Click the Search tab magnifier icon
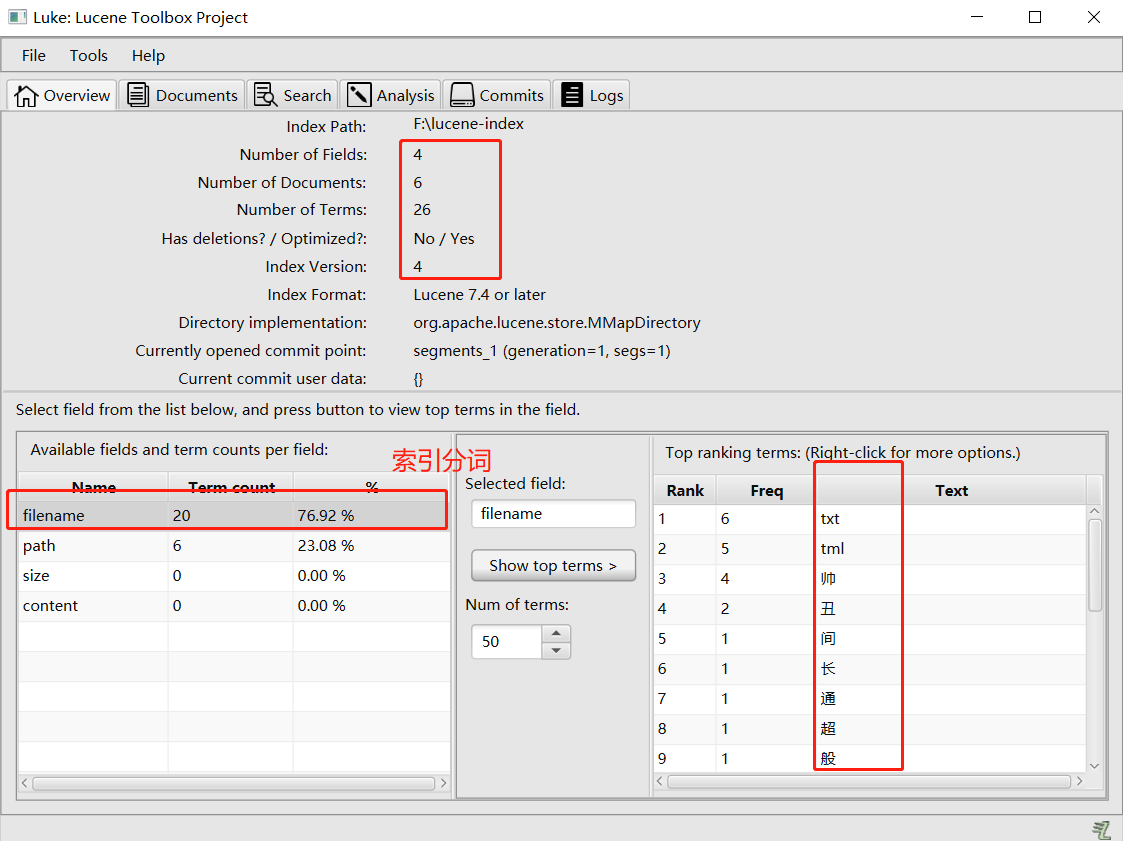 click(x=266, y=95)
